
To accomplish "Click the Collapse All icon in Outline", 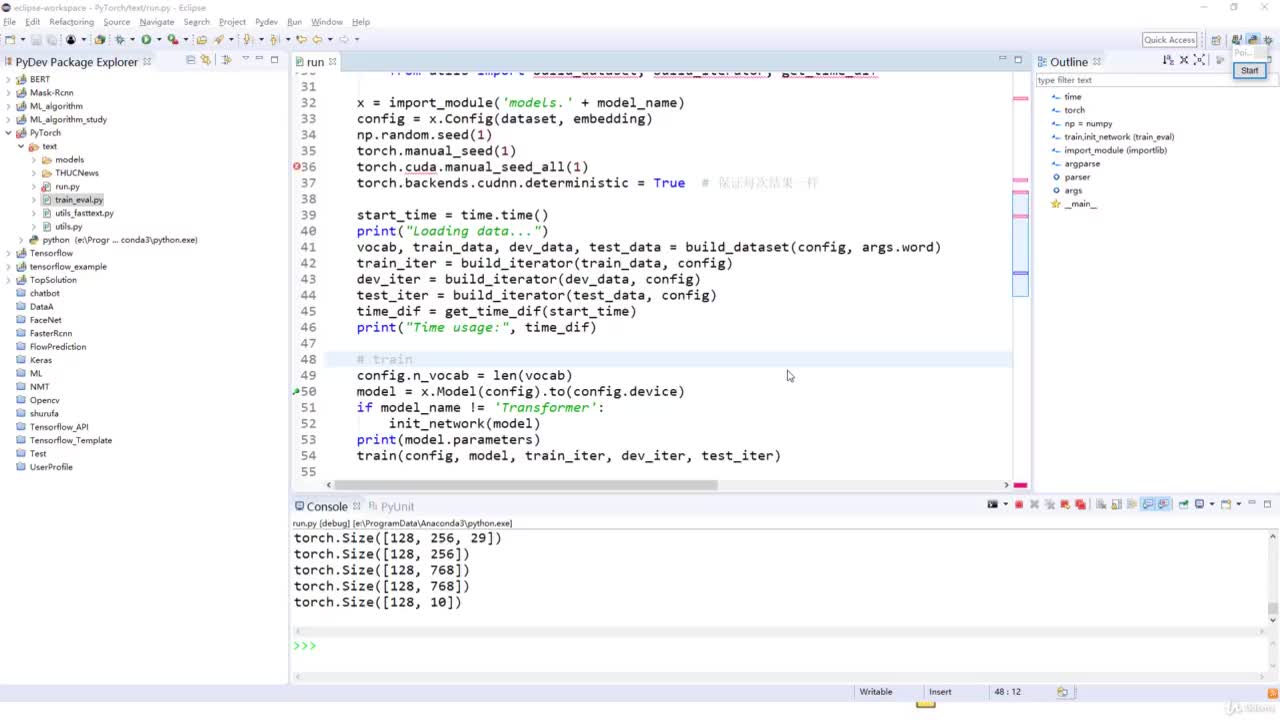I will pyautogui.click(x=1184, y=60).
